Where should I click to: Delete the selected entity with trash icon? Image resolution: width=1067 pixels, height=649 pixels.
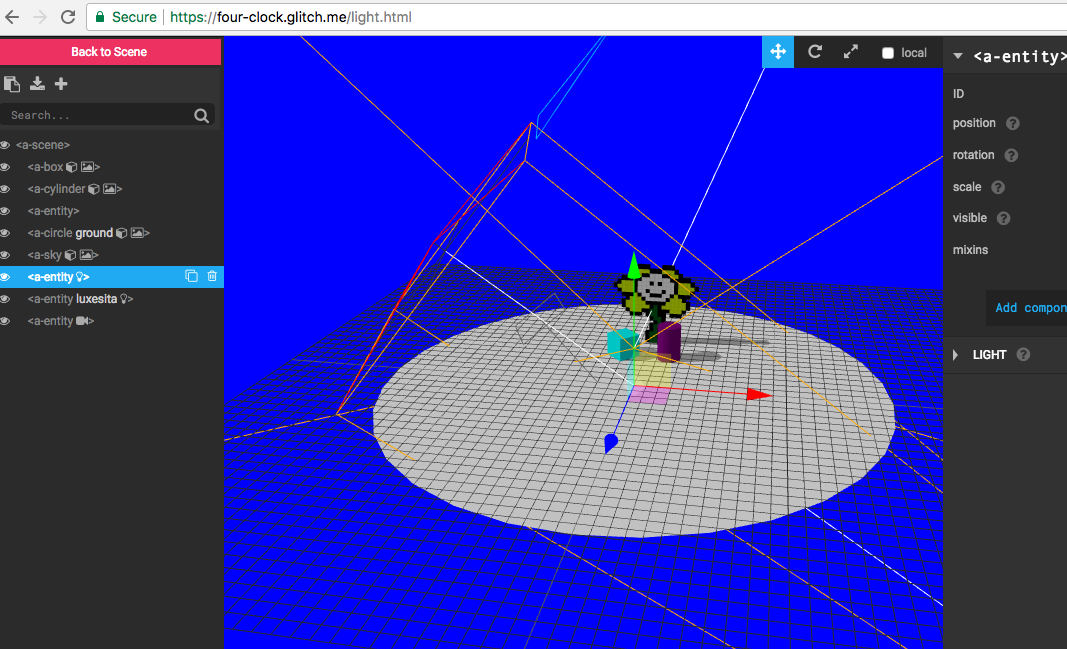coord(212,276)
